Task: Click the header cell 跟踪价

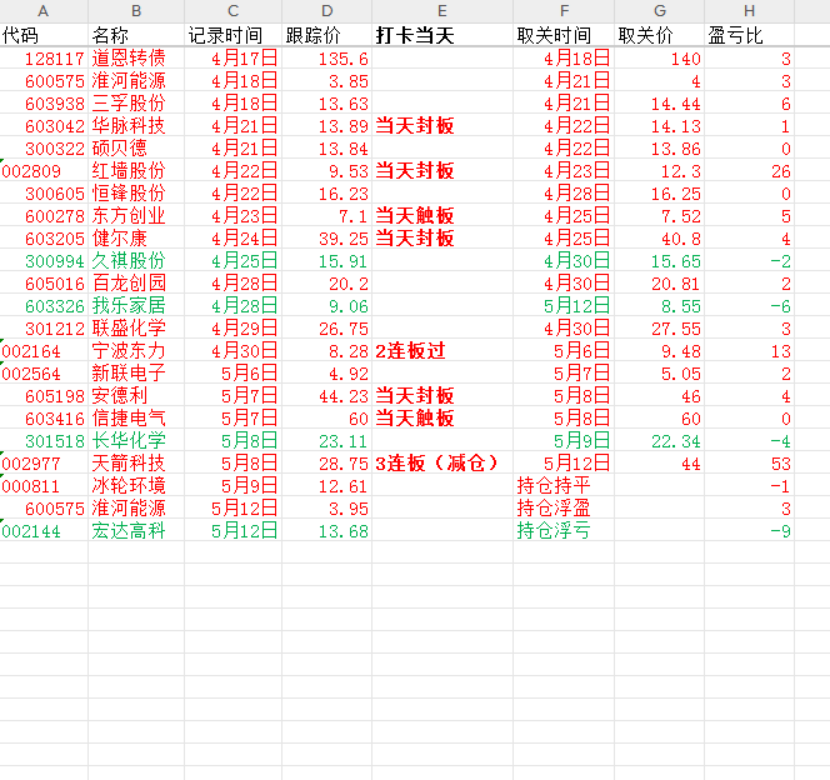Action: (x=327, y=35)
